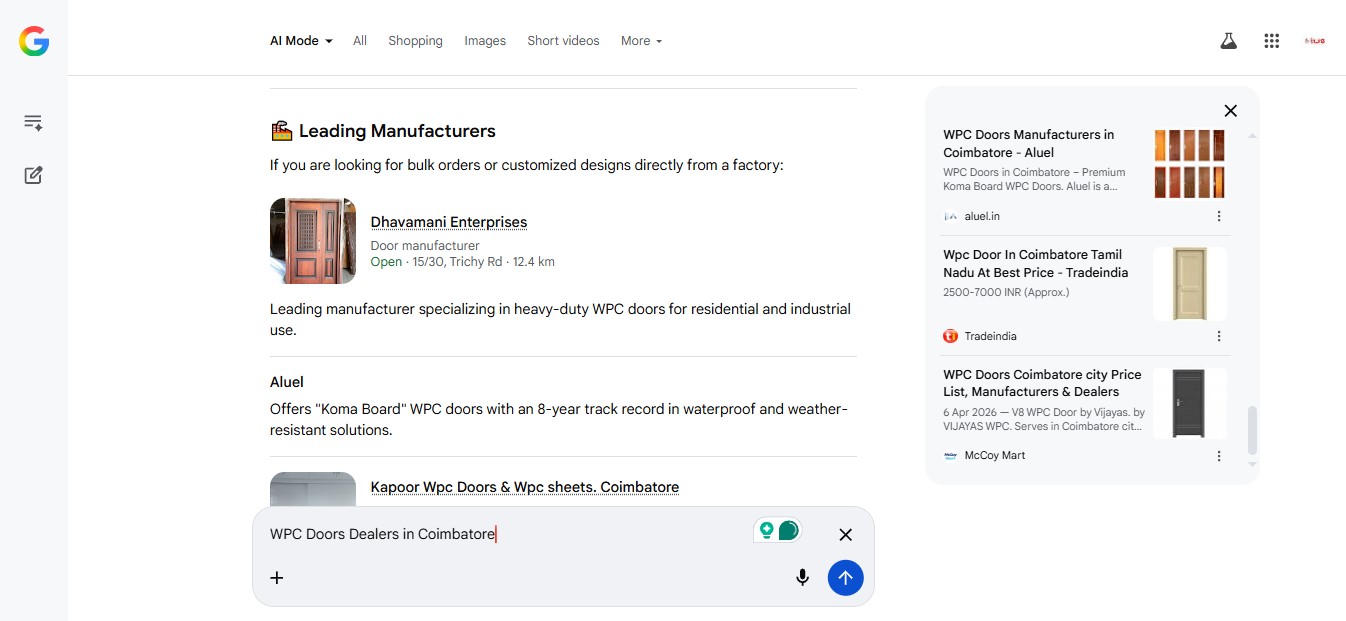Clear the search query text
The width and height of the screenshot is (1346, 621).
point(845,535)
